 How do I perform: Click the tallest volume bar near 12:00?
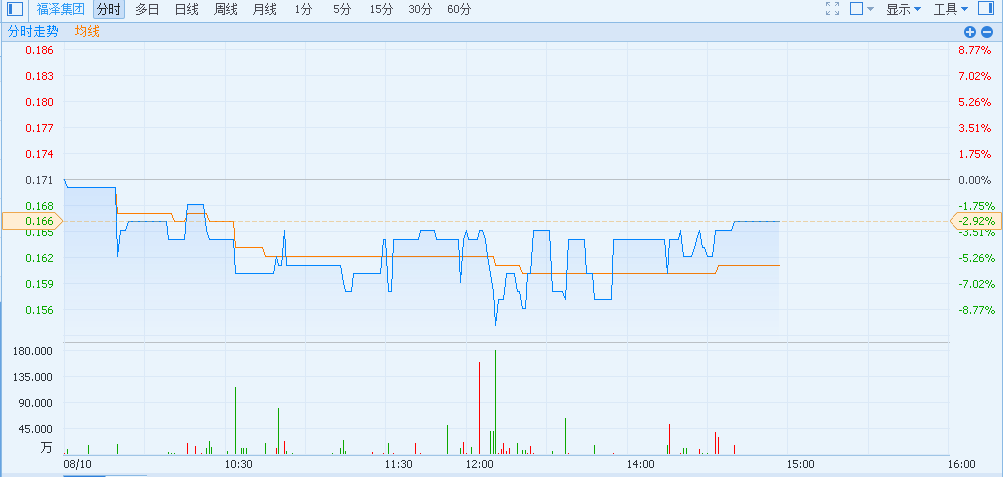495,402
